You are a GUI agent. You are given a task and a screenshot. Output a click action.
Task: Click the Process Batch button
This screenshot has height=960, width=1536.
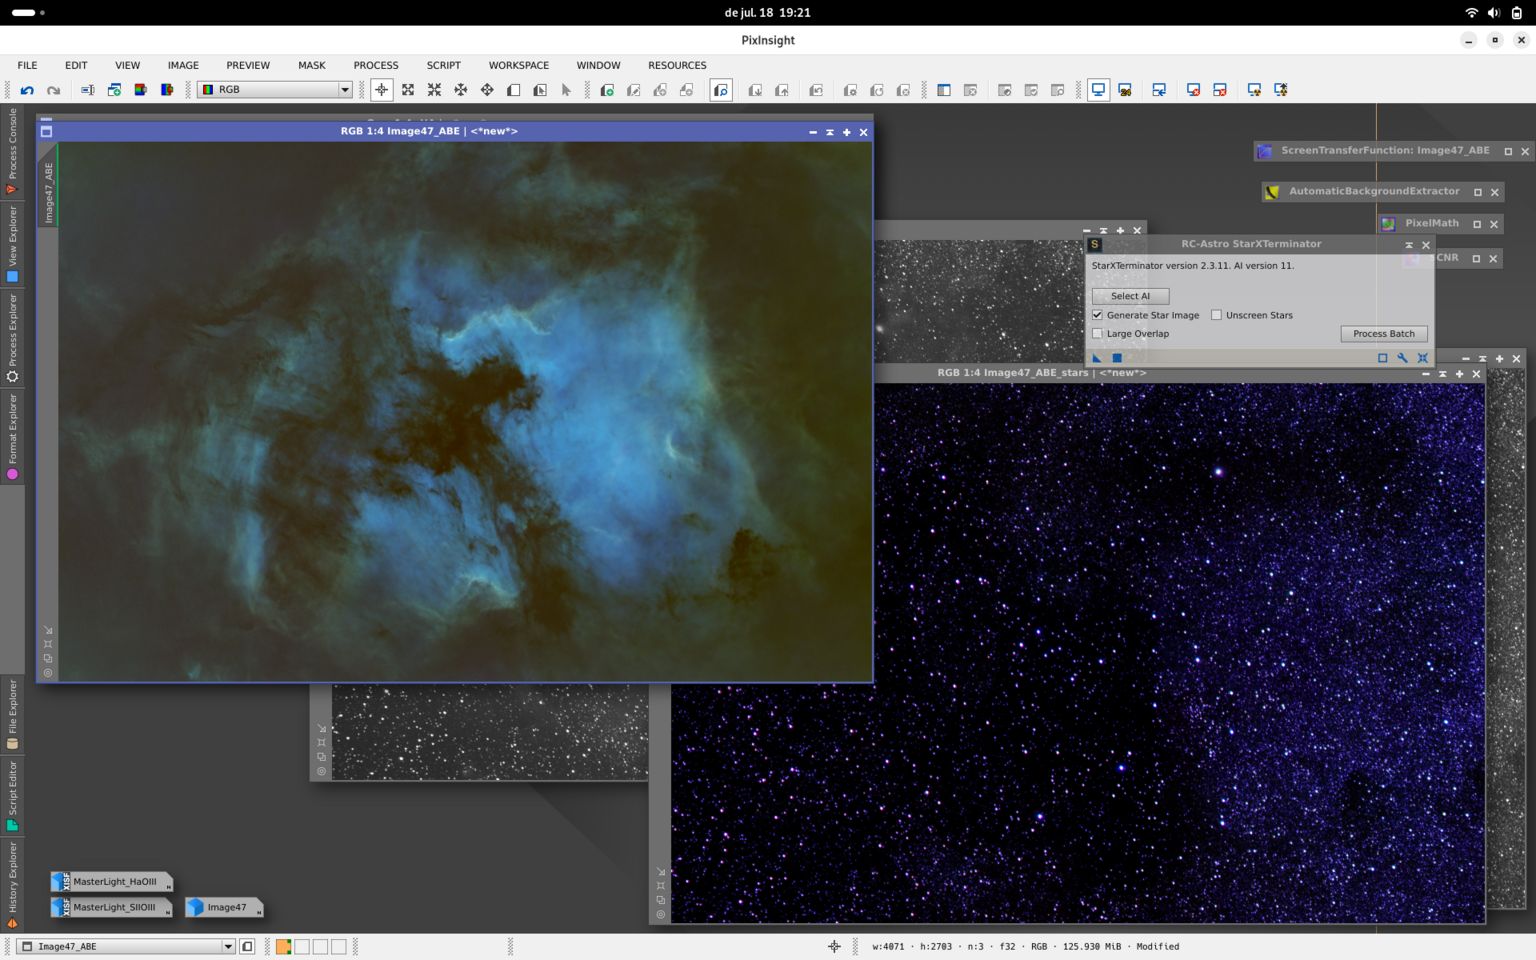coord(1384,334)
